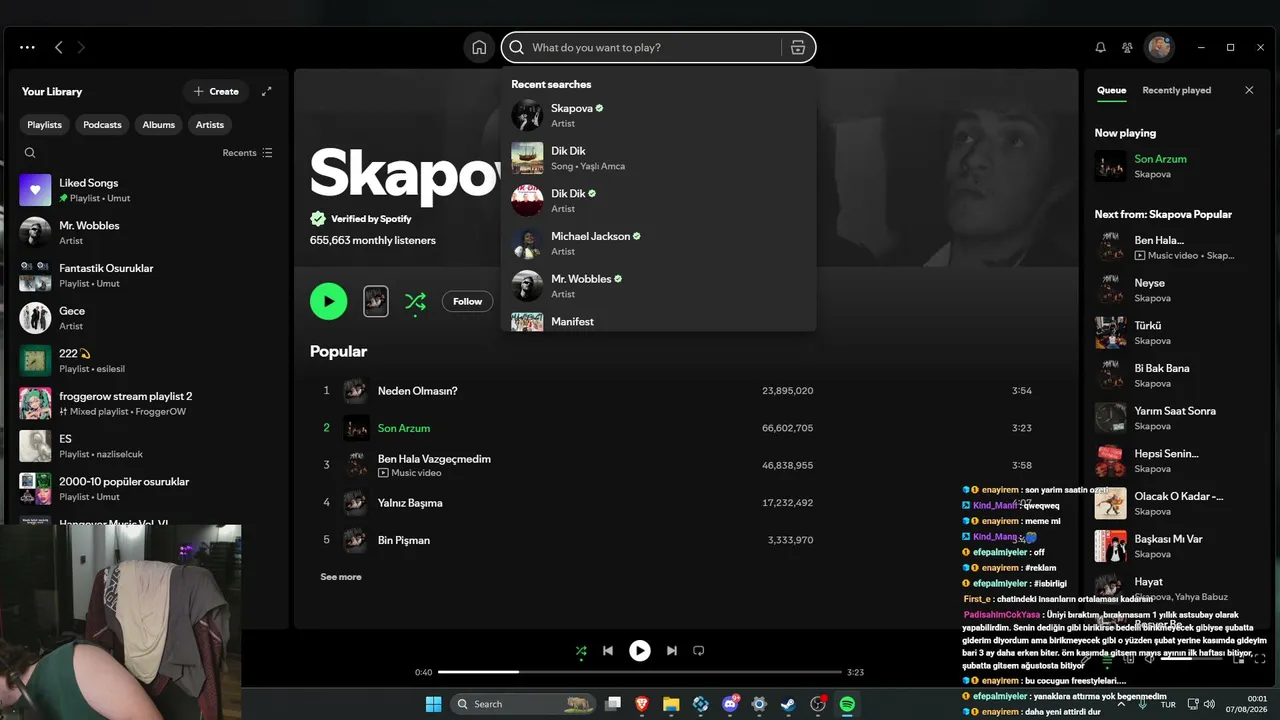Open Task View on the taskbar
The image size is (1280, 720).
(613, 704)
